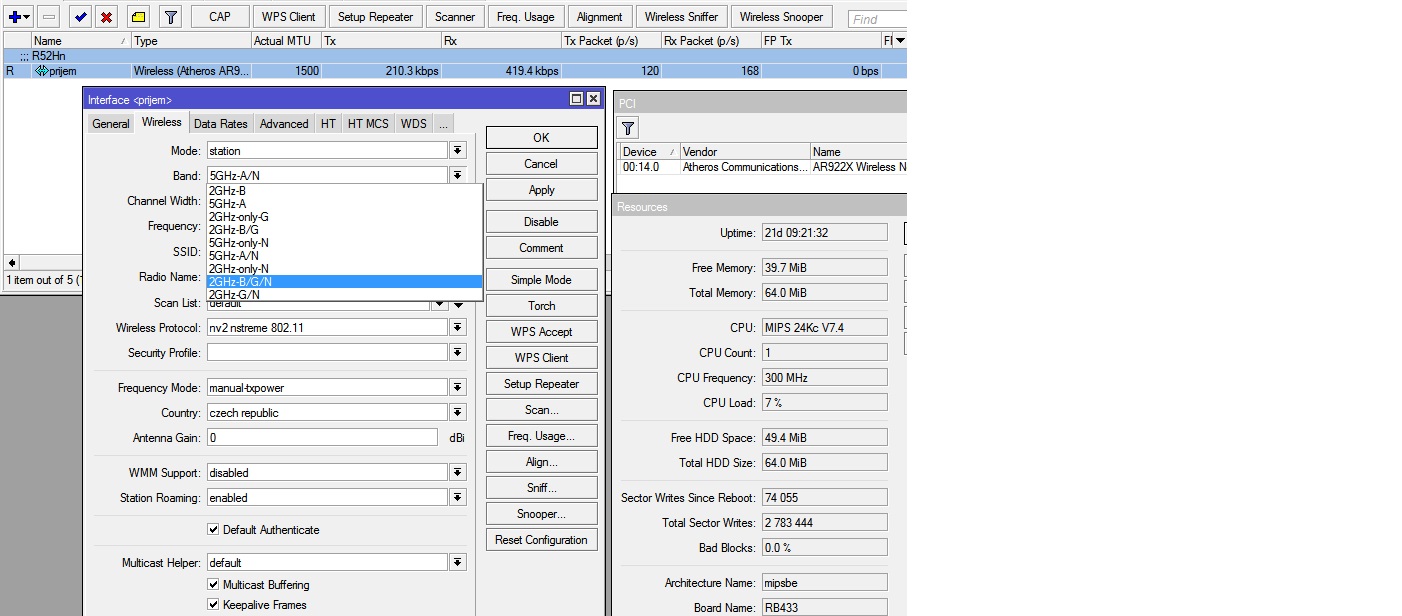Screen dimensions: 1402x616
Task: Open the Mode dropdown arrow
Action: [457, 151]
